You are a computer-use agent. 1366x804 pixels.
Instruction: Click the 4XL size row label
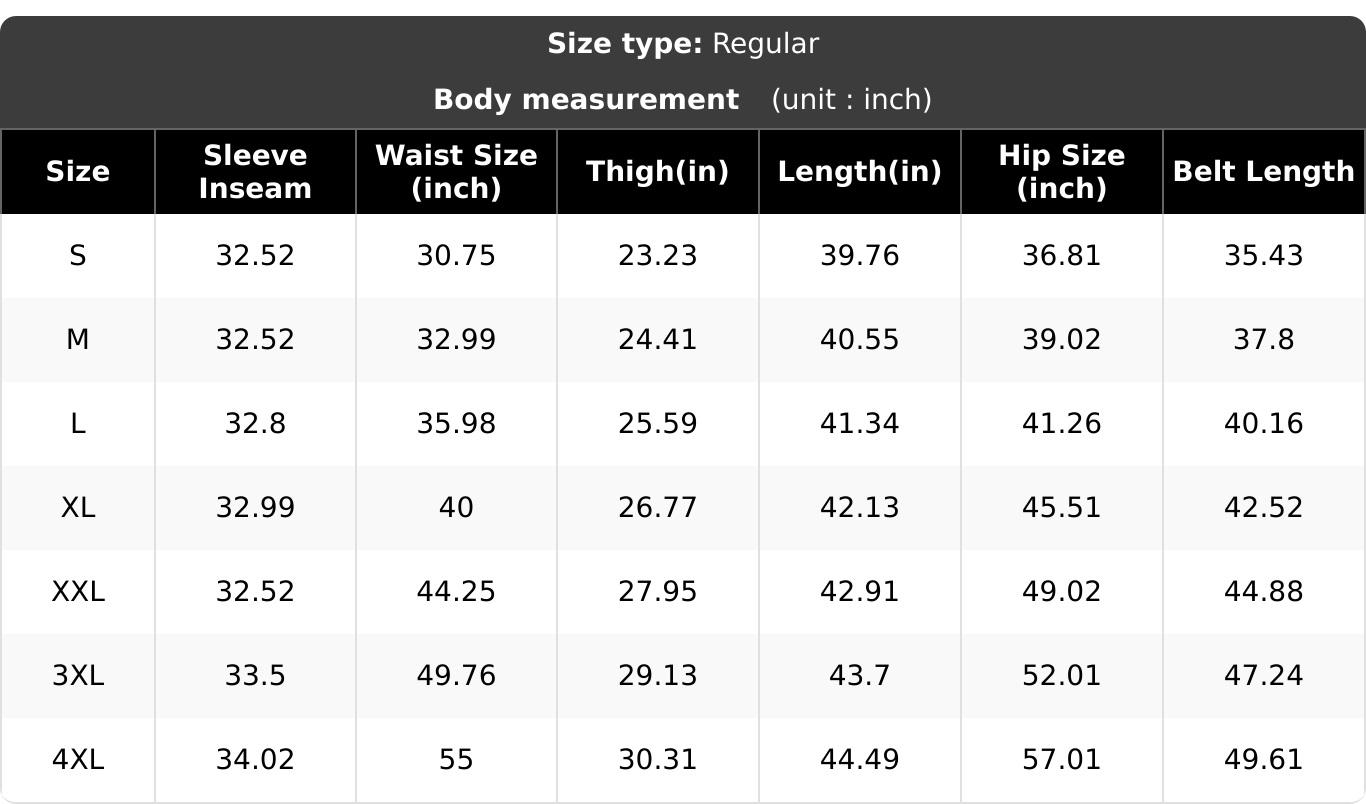click(x=78, y=760)
